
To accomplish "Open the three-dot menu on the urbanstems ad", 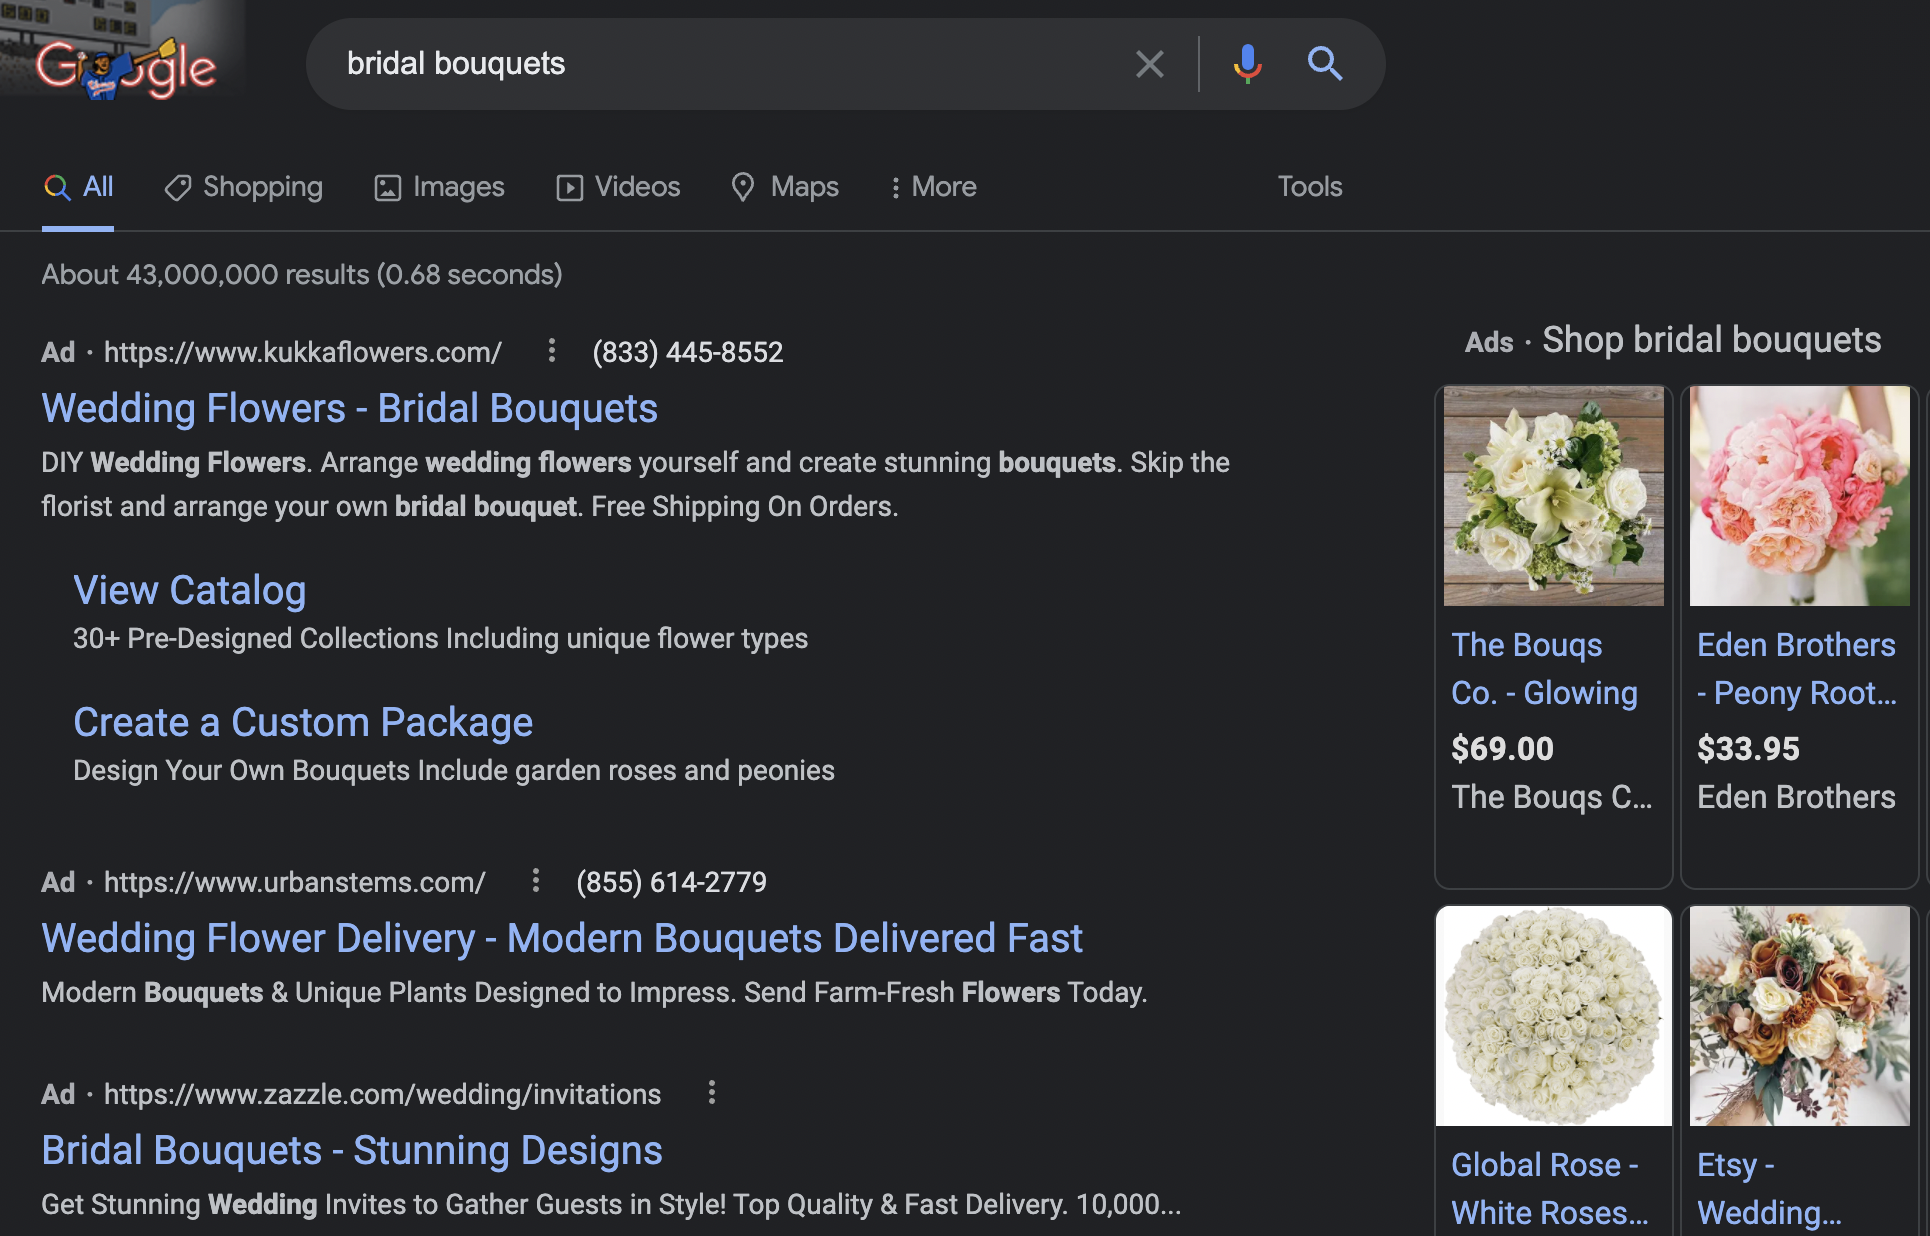I will [x=536, y=882].
